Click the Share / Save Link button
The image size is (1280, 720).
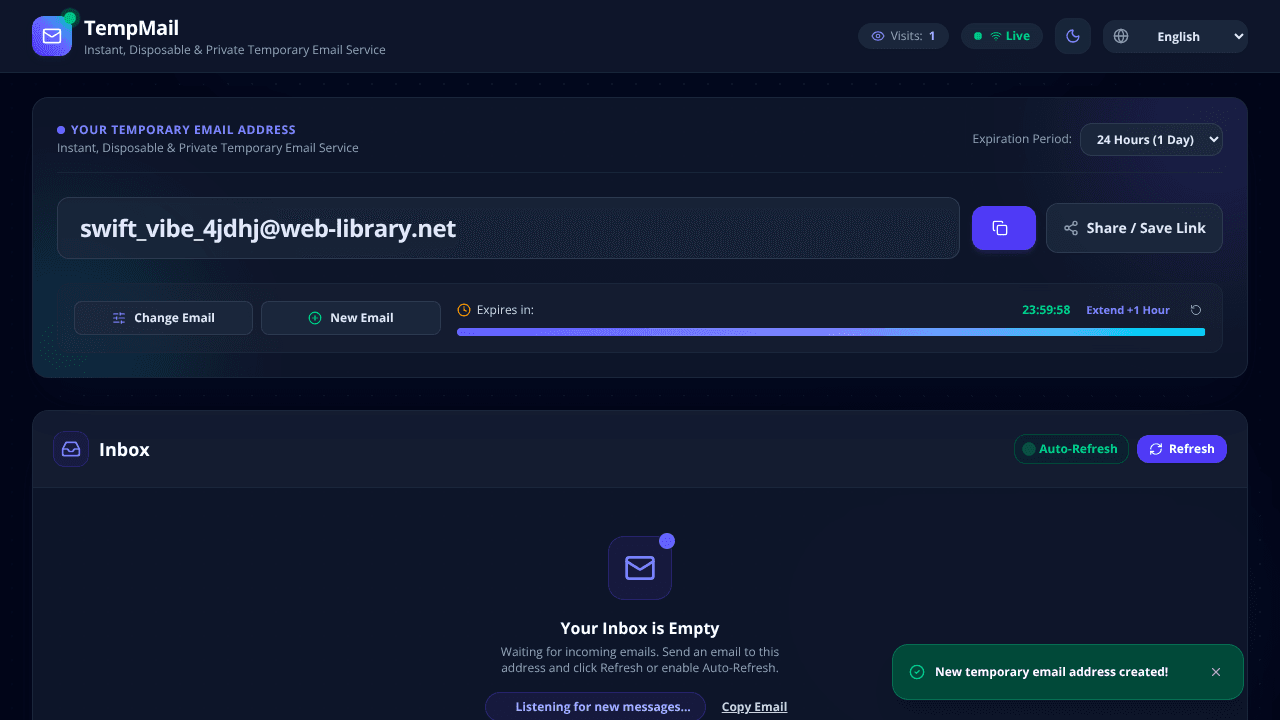click(x=1134, y=228)
